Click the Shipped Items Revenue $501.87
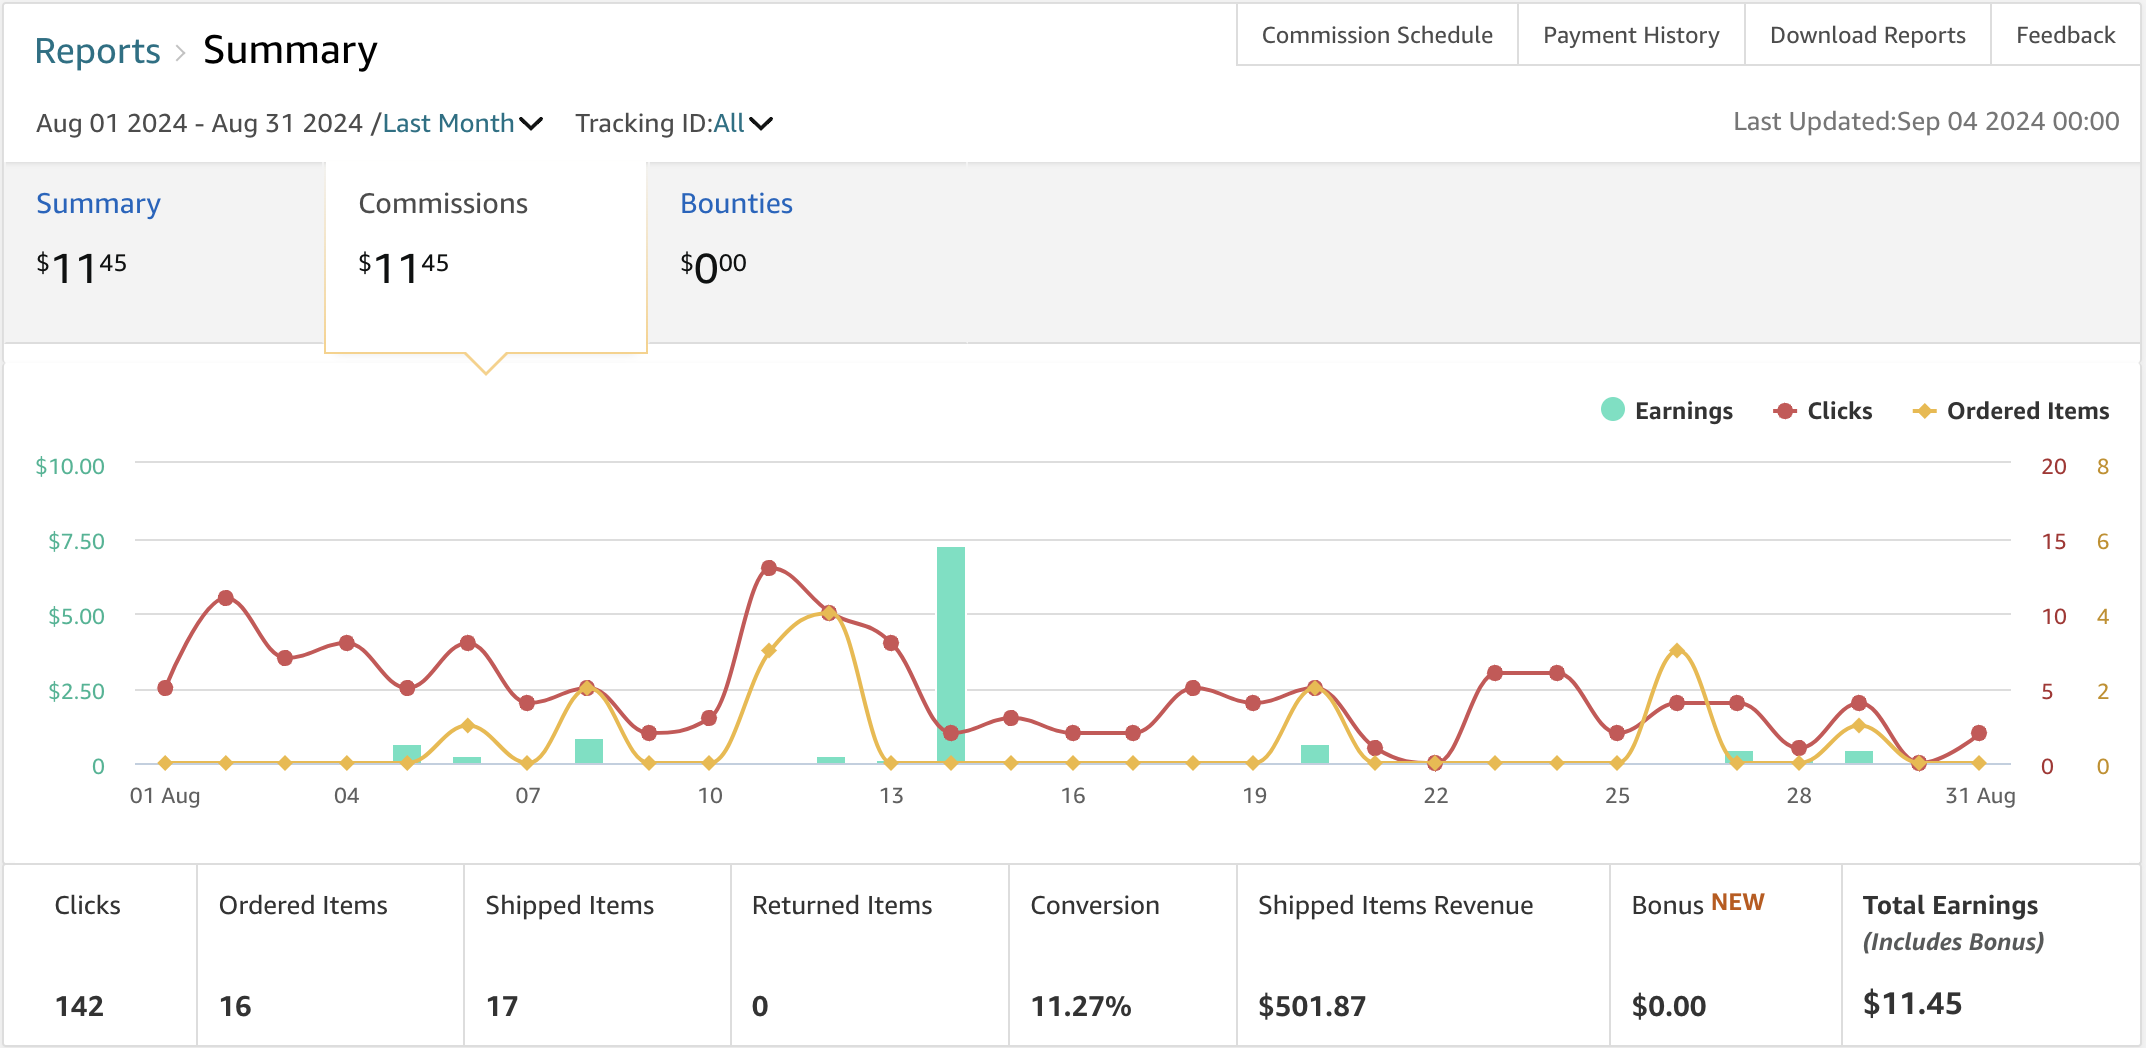Screen dimensions: 2146x1048 click(x=1312, y=1006)
